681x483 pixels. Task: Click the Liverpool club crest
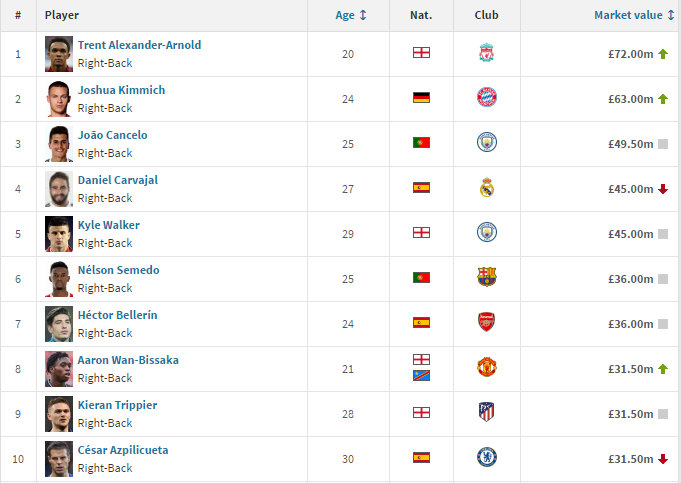[486, 53]
